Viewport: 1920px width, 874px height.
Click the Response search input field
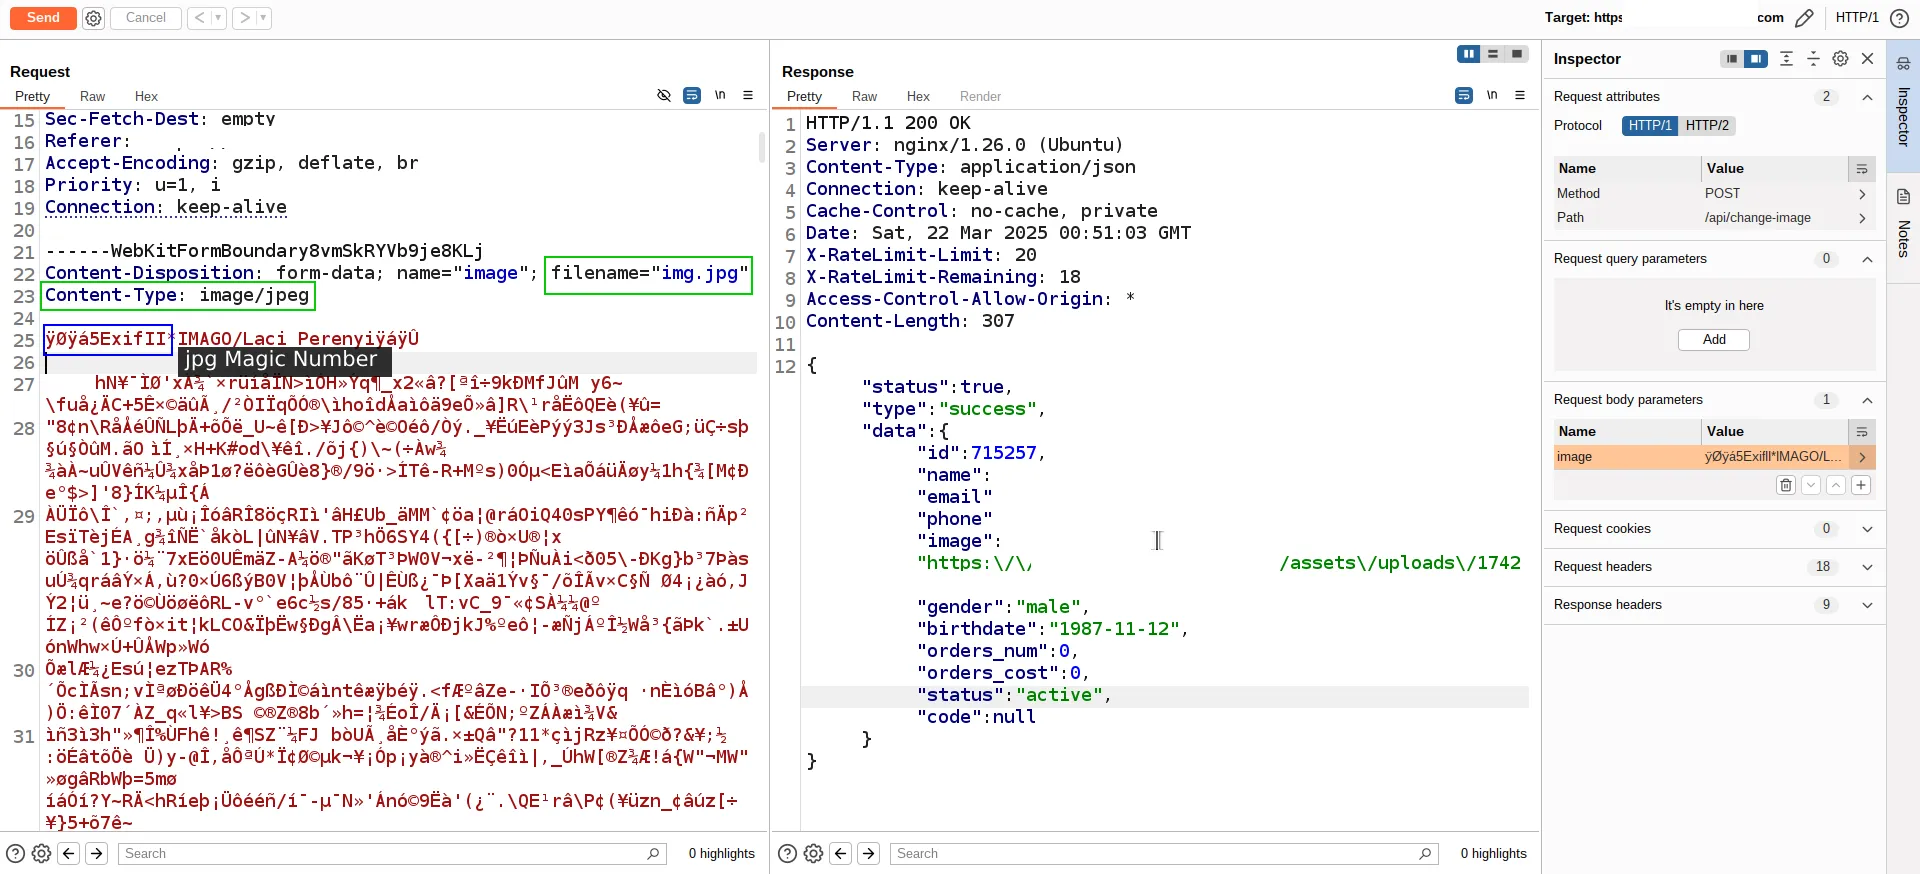pyautogui.click(x=1160, y=854)
